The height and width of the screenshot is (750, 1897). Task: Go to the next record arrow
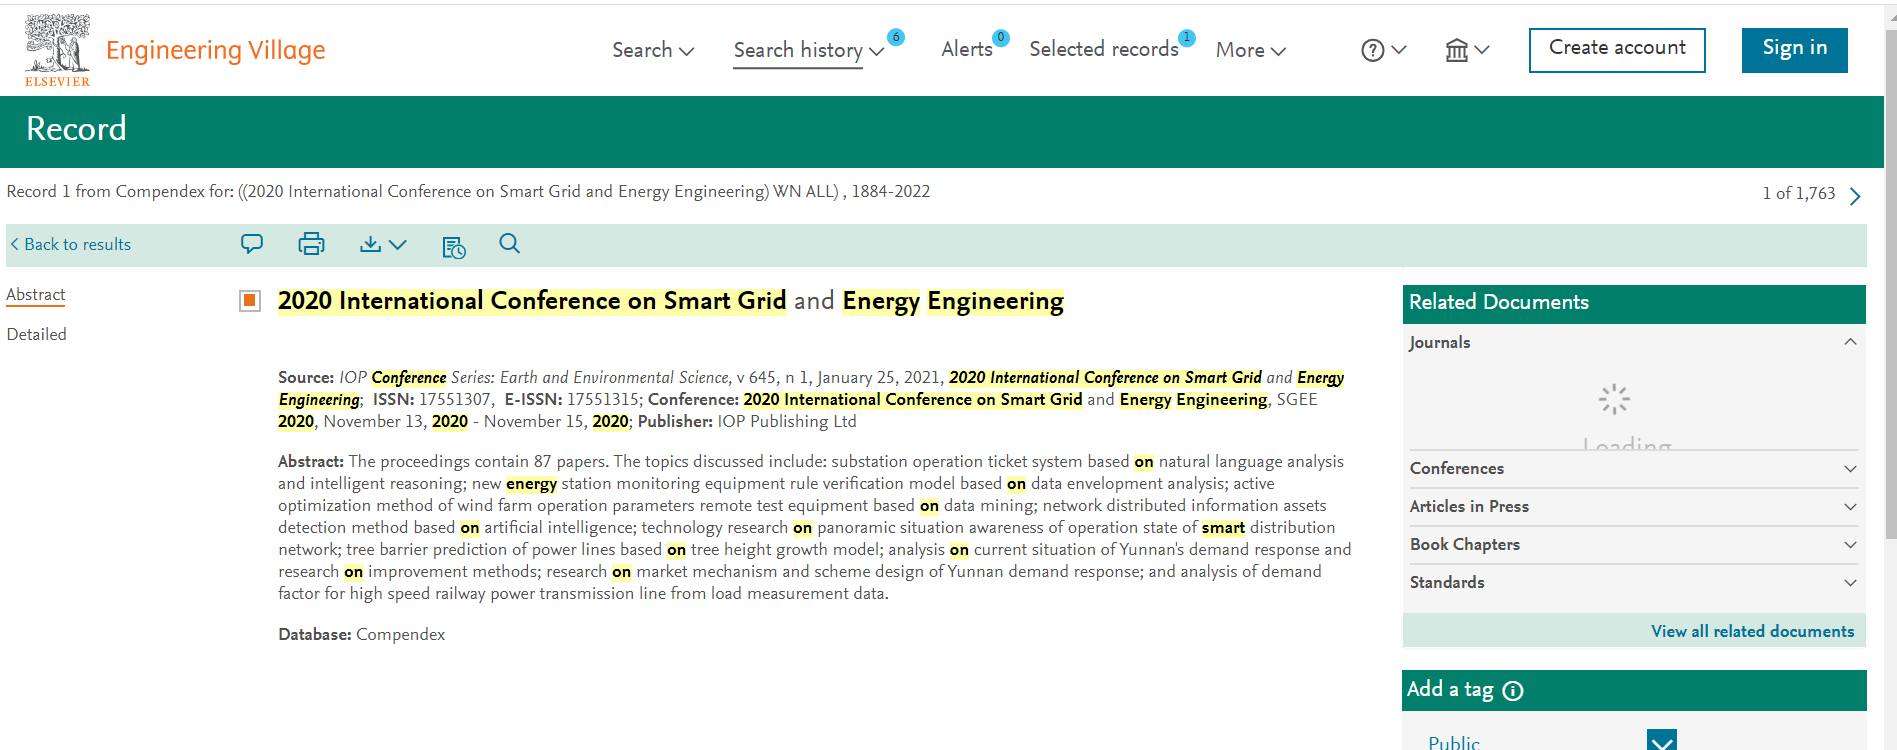pos(1855,196)
